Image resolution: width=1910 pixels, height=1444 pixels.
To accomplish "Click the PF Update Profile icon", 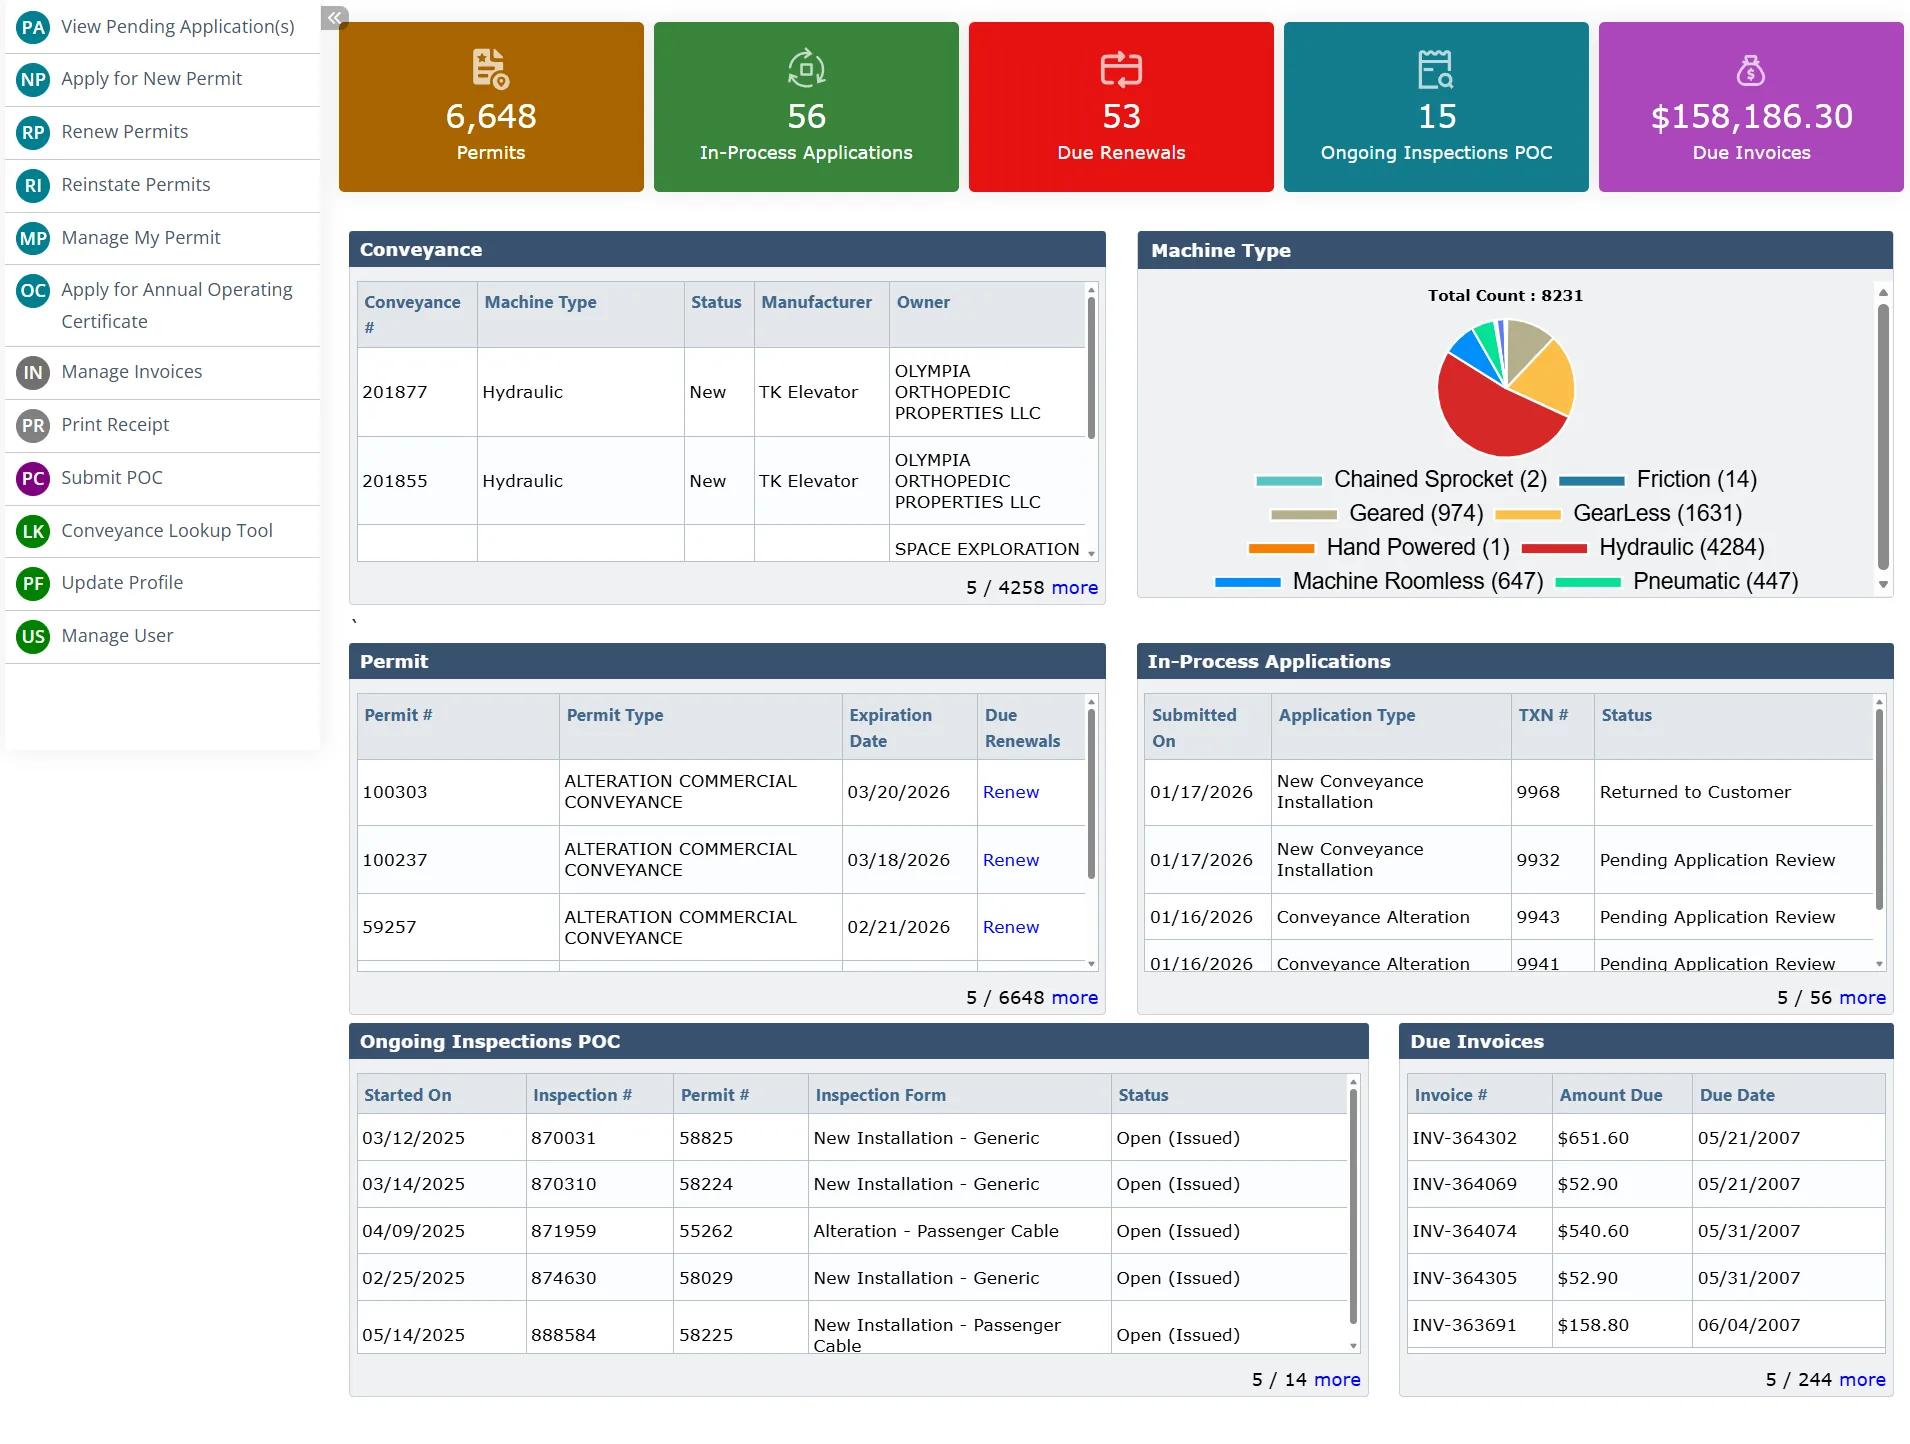I will (33, 583).
